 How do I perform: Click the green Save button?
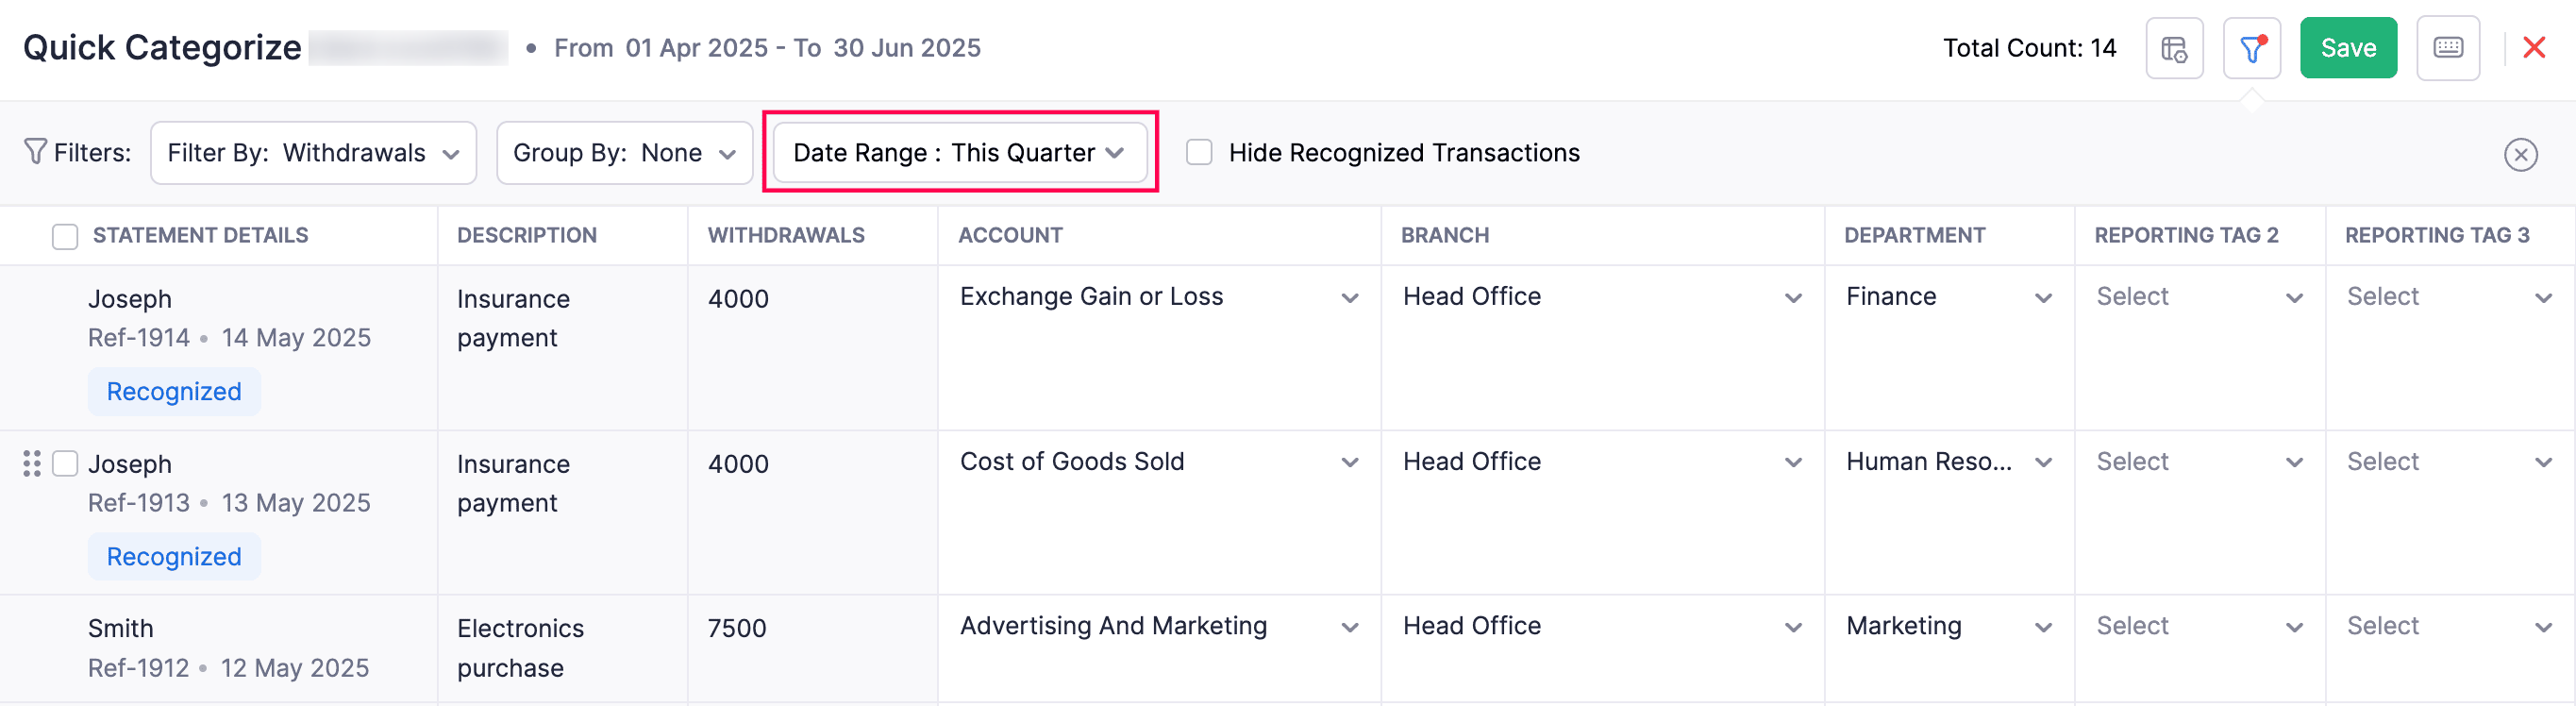point(2348,47)
